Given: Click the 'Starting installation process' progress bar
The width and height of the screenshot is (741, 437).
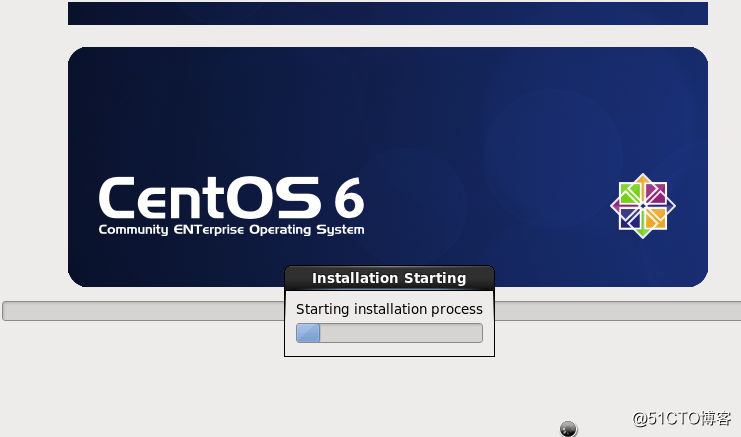Looking at the screenshot, I should (x=389, y=333).
